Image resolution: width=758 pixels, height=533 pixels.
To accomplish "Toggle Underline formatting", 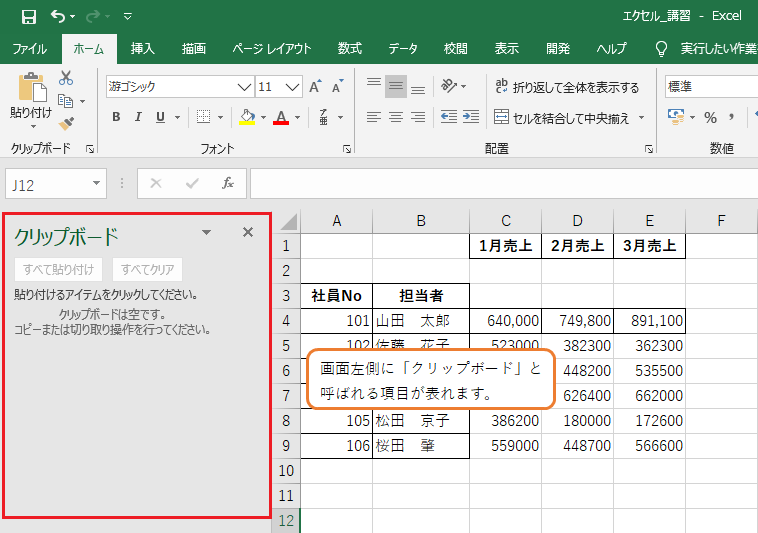I will (160, 117).
